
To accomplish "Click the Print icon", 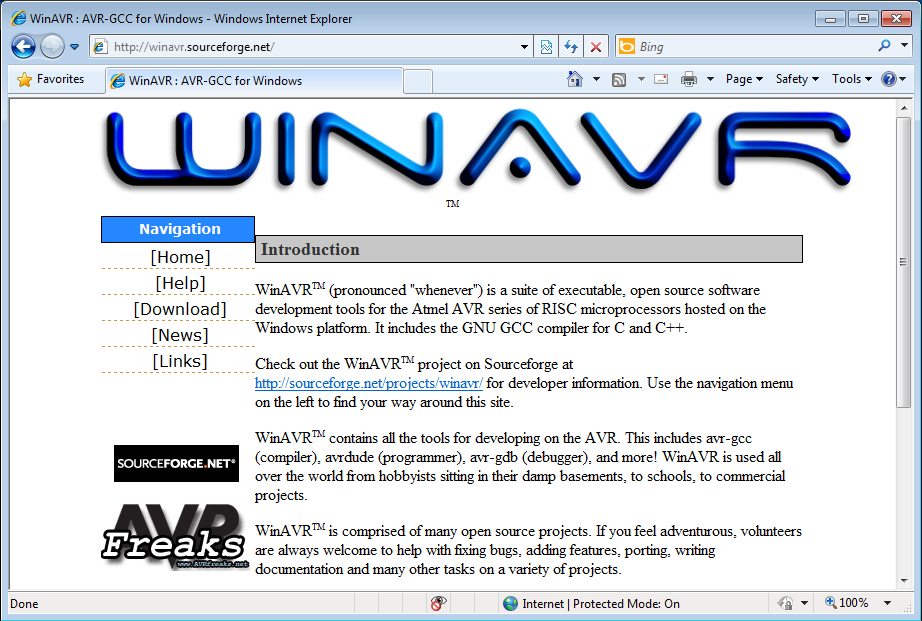I will pos(689,79).
